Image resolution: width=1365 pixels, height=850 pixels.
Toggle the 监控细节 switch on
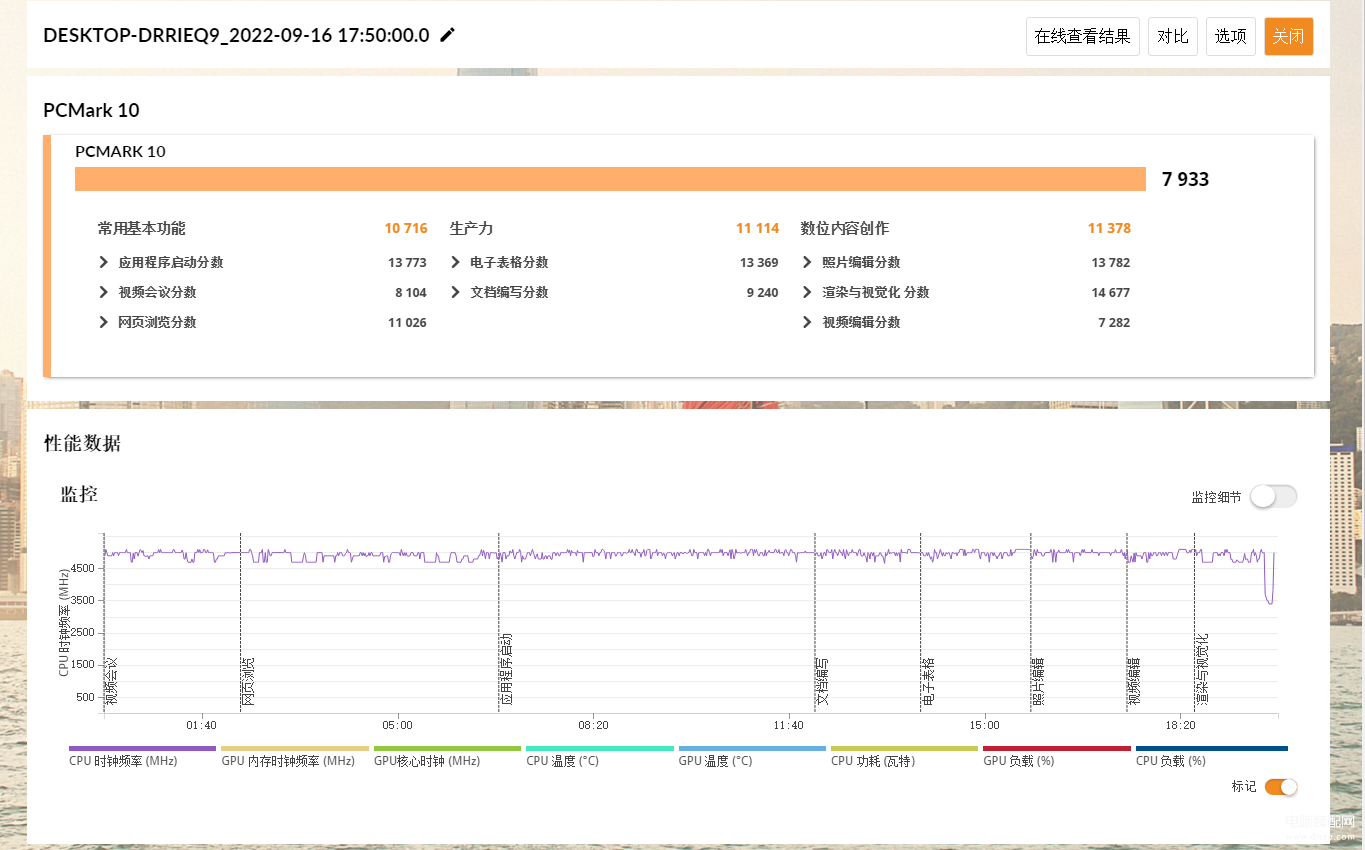[x=1273, y=496]
